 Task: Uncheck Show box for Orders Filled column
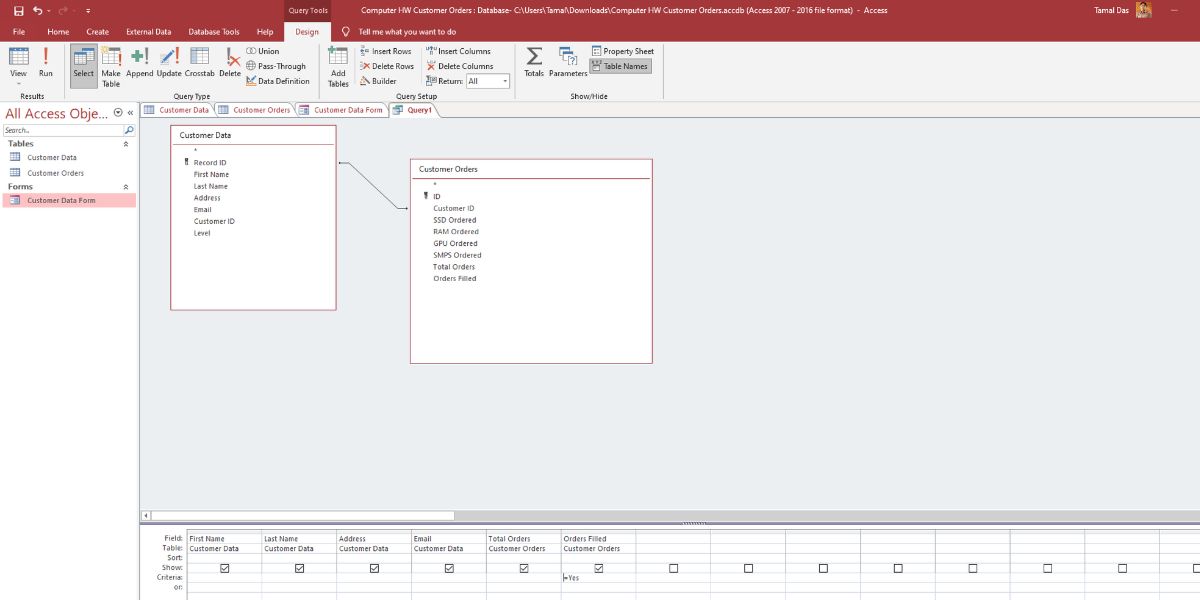(598, 568)
